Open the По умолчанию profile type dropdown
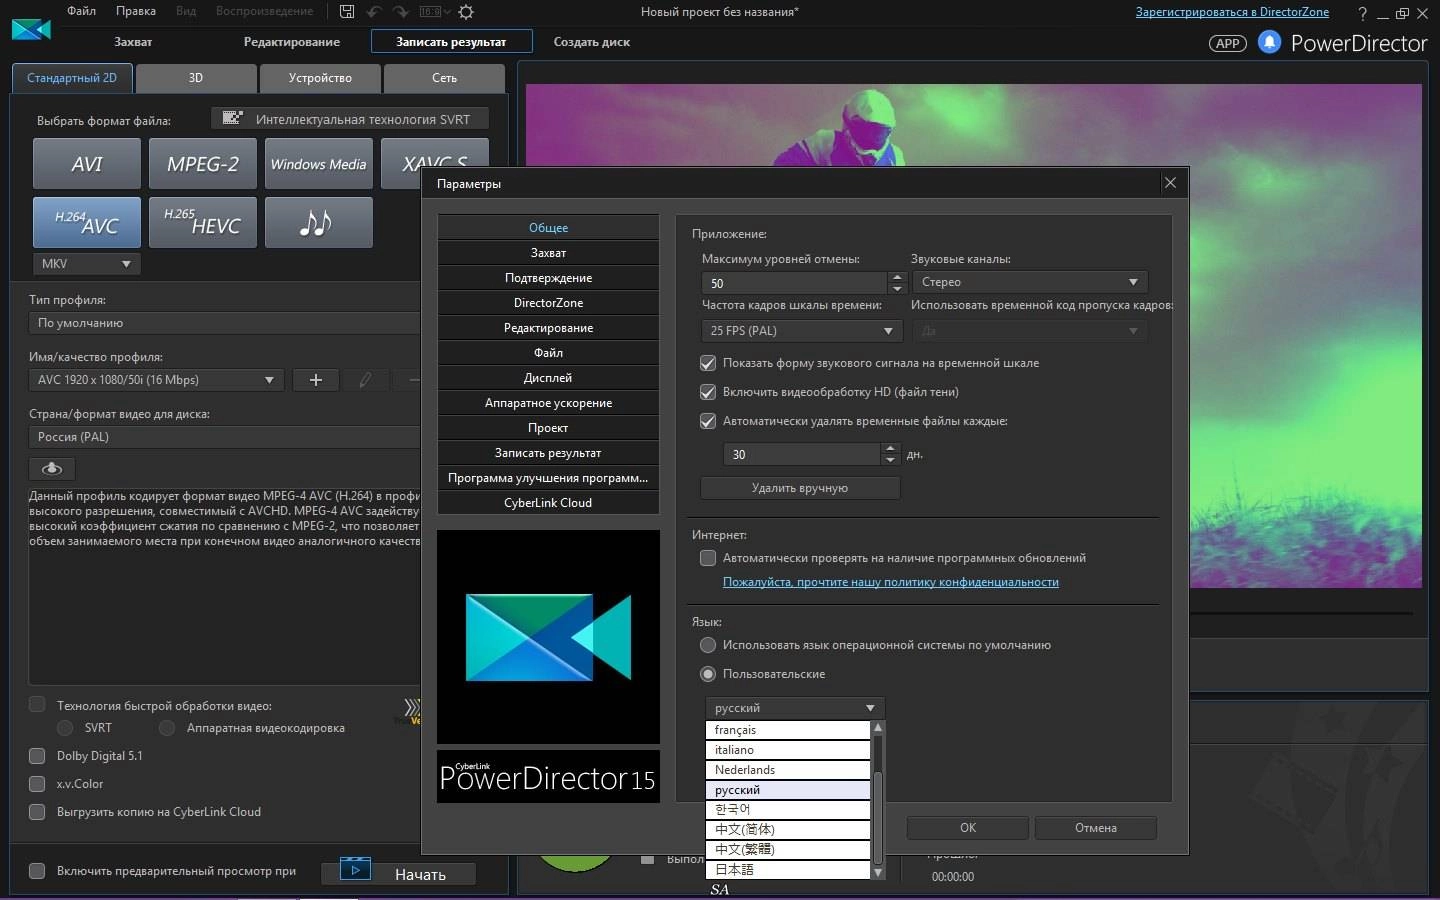Viewport: 1440px width, 900px height. 224,323
